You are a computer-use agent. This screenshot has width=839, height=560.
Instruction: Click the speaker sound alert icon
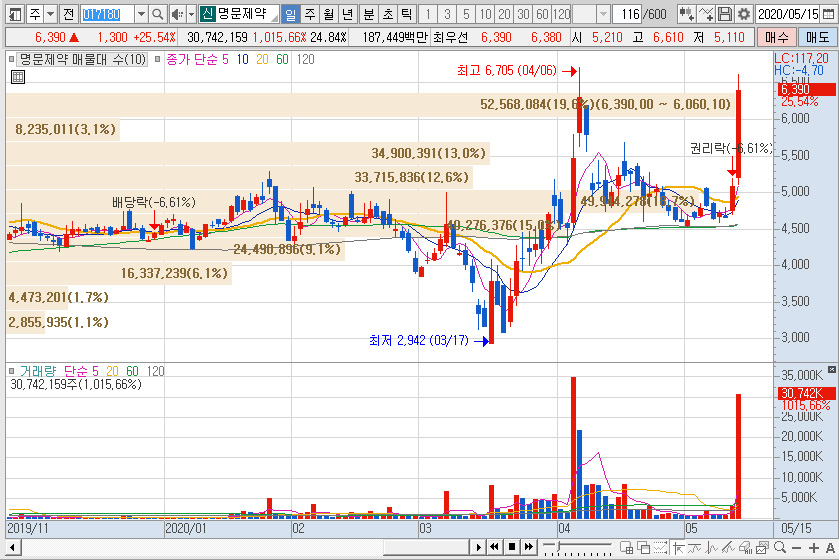[177, 14]
